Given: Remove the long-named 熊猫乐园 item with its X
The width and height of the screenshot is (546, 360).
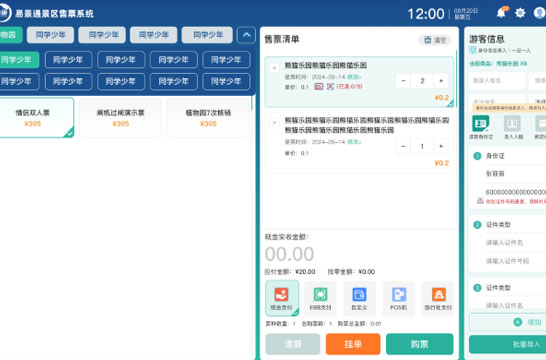Looking at the screenshot, I should click(x=274, y=123).
